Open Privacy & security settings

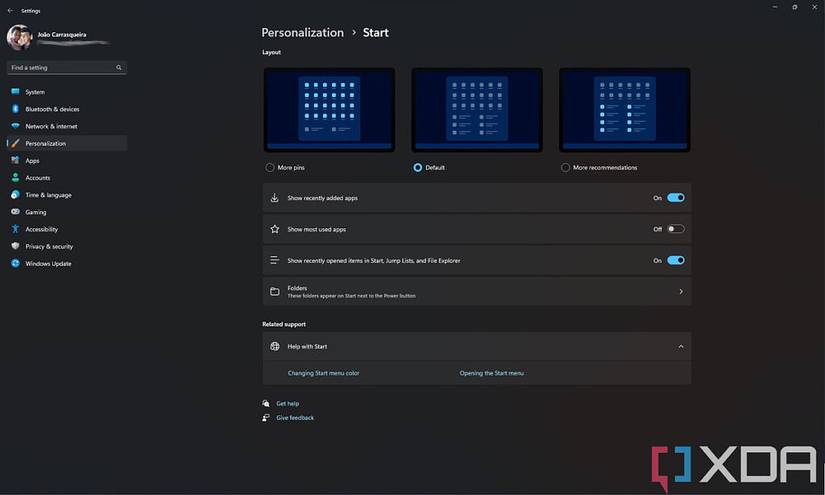point(67,246)
